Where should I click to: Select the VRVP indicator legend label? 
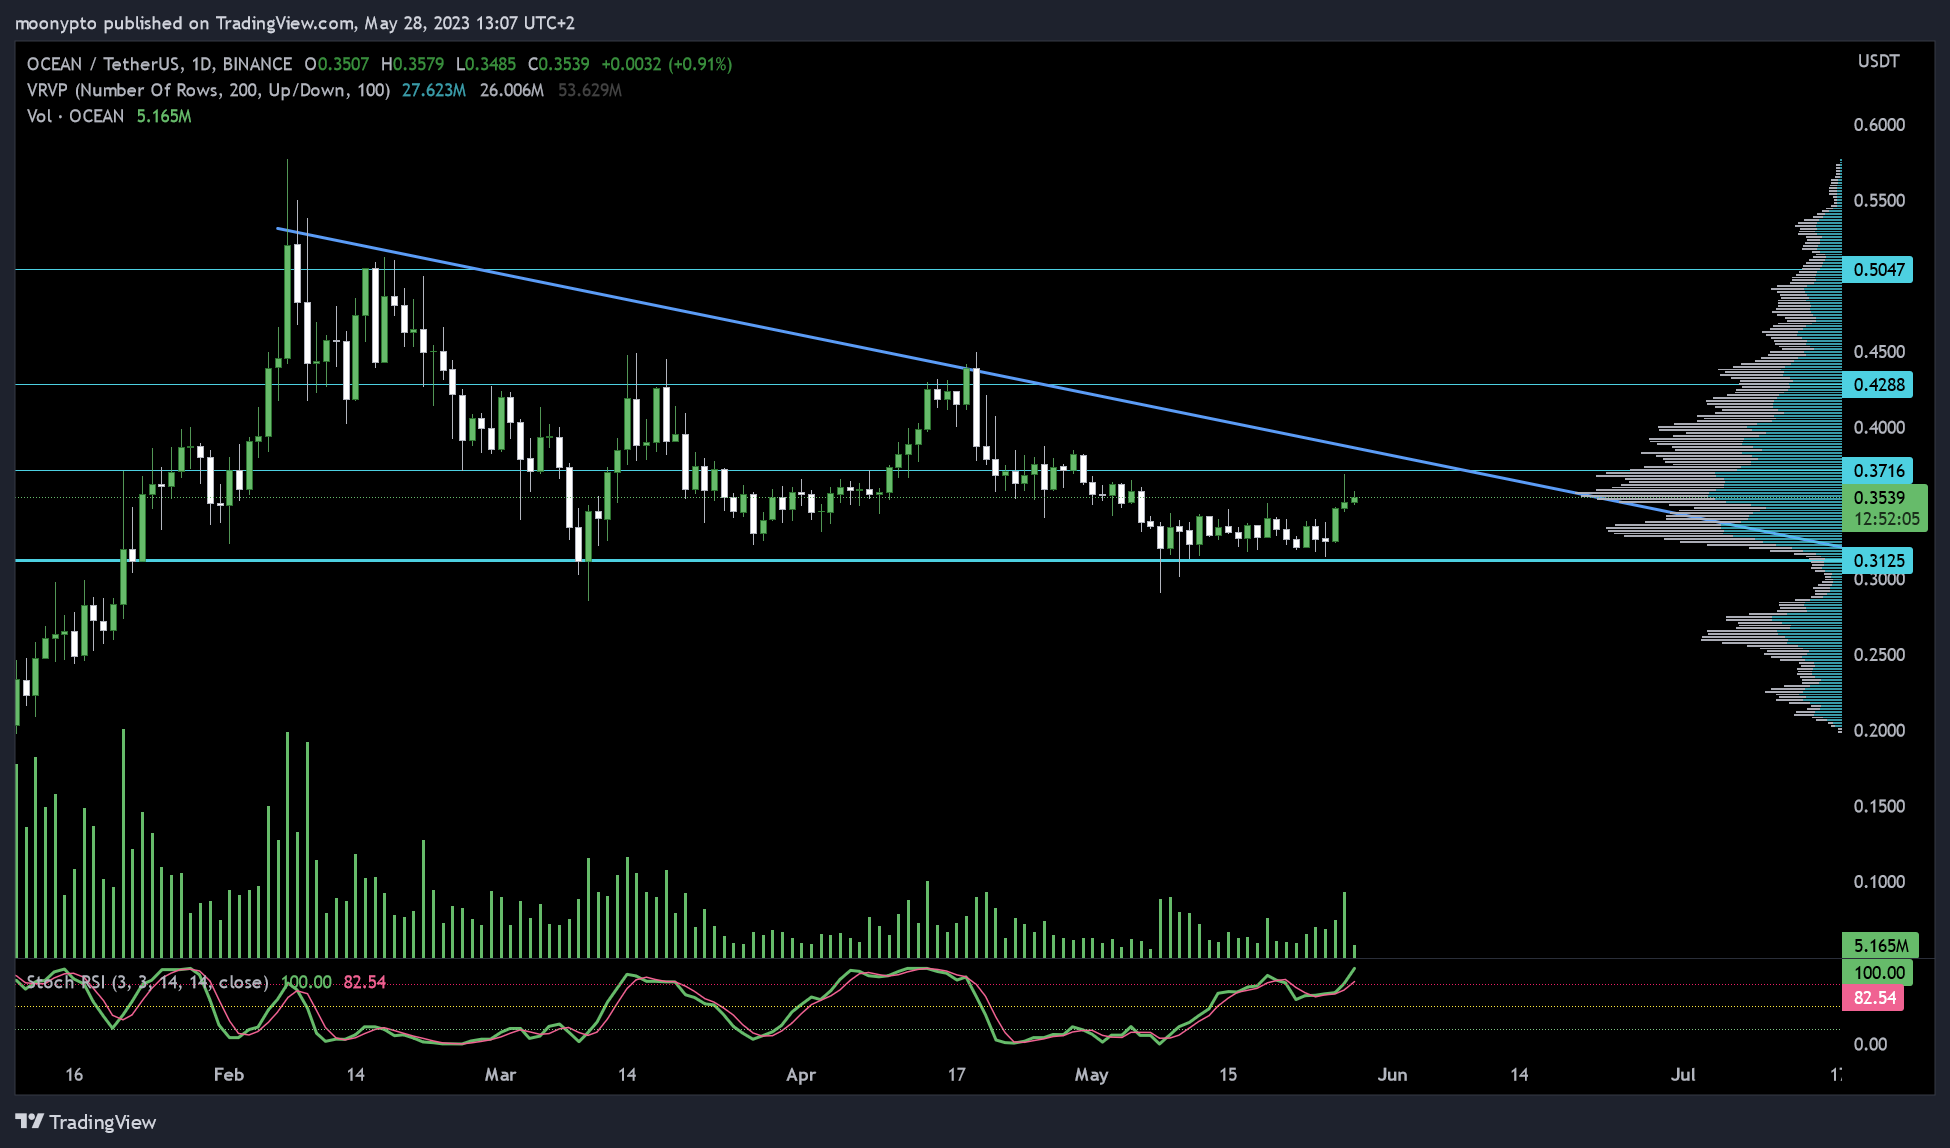pyautogui.click(x=208, y=90)
